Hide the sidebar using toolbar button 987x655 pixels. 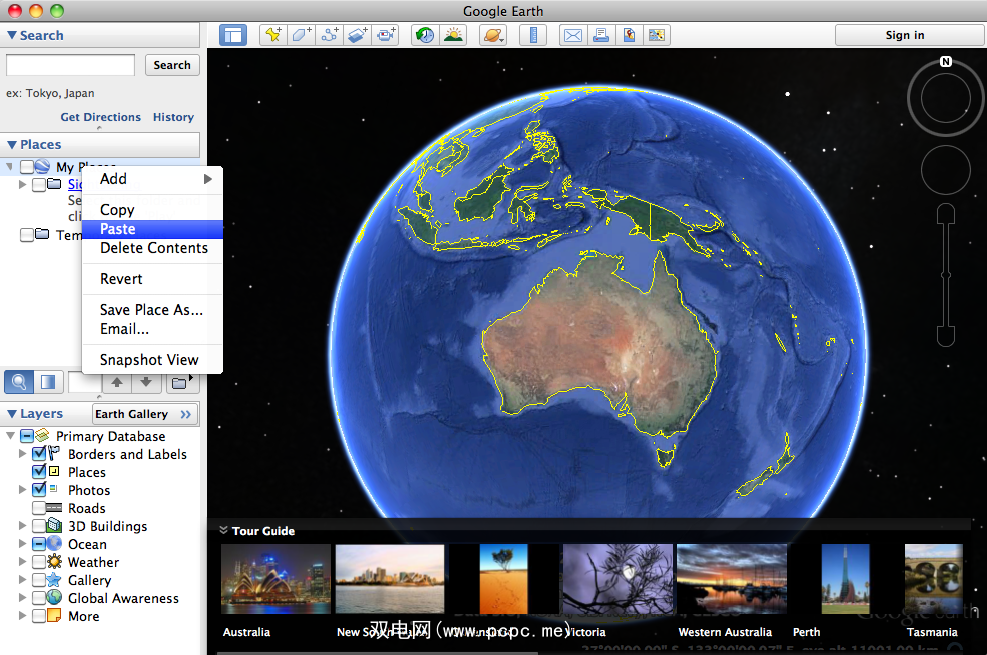(233, 35)
